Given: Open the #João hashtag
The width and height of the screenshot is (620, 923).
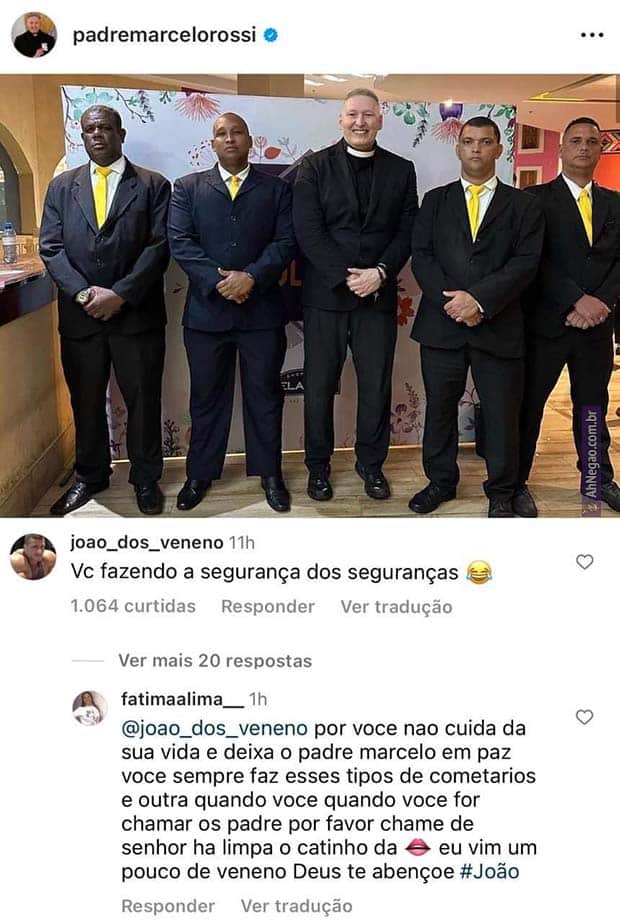Looking at the screenshot, I should [x=489, y=871].
